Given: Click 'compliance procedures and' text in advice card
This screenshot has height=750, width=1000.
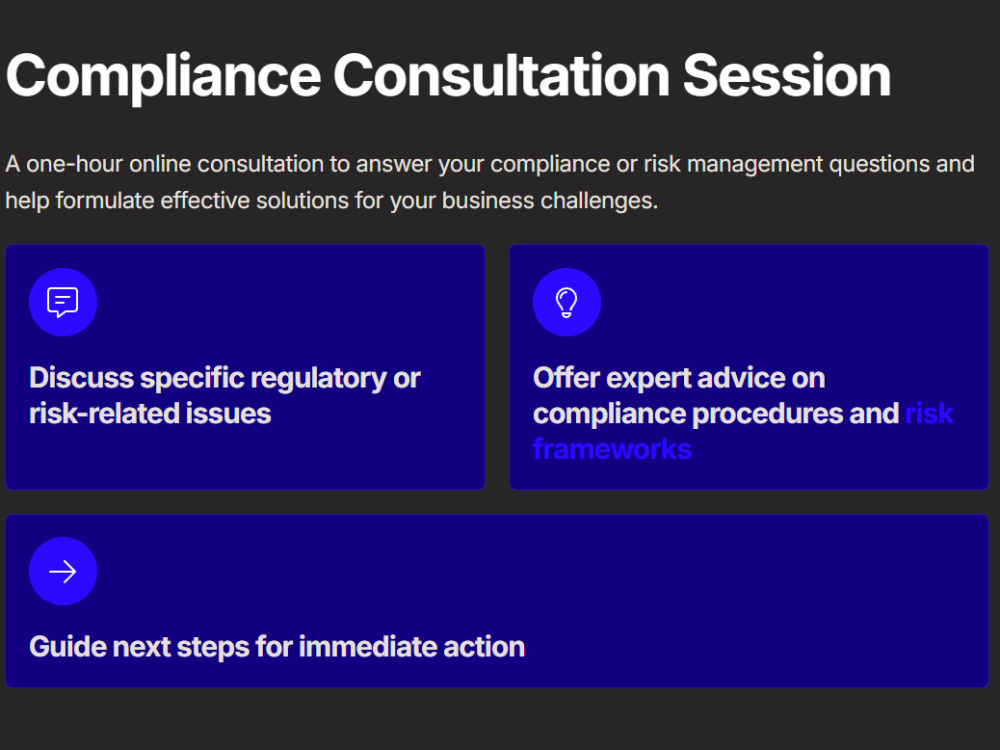Looking at the screenshot, I should click(x=716, y=414).
